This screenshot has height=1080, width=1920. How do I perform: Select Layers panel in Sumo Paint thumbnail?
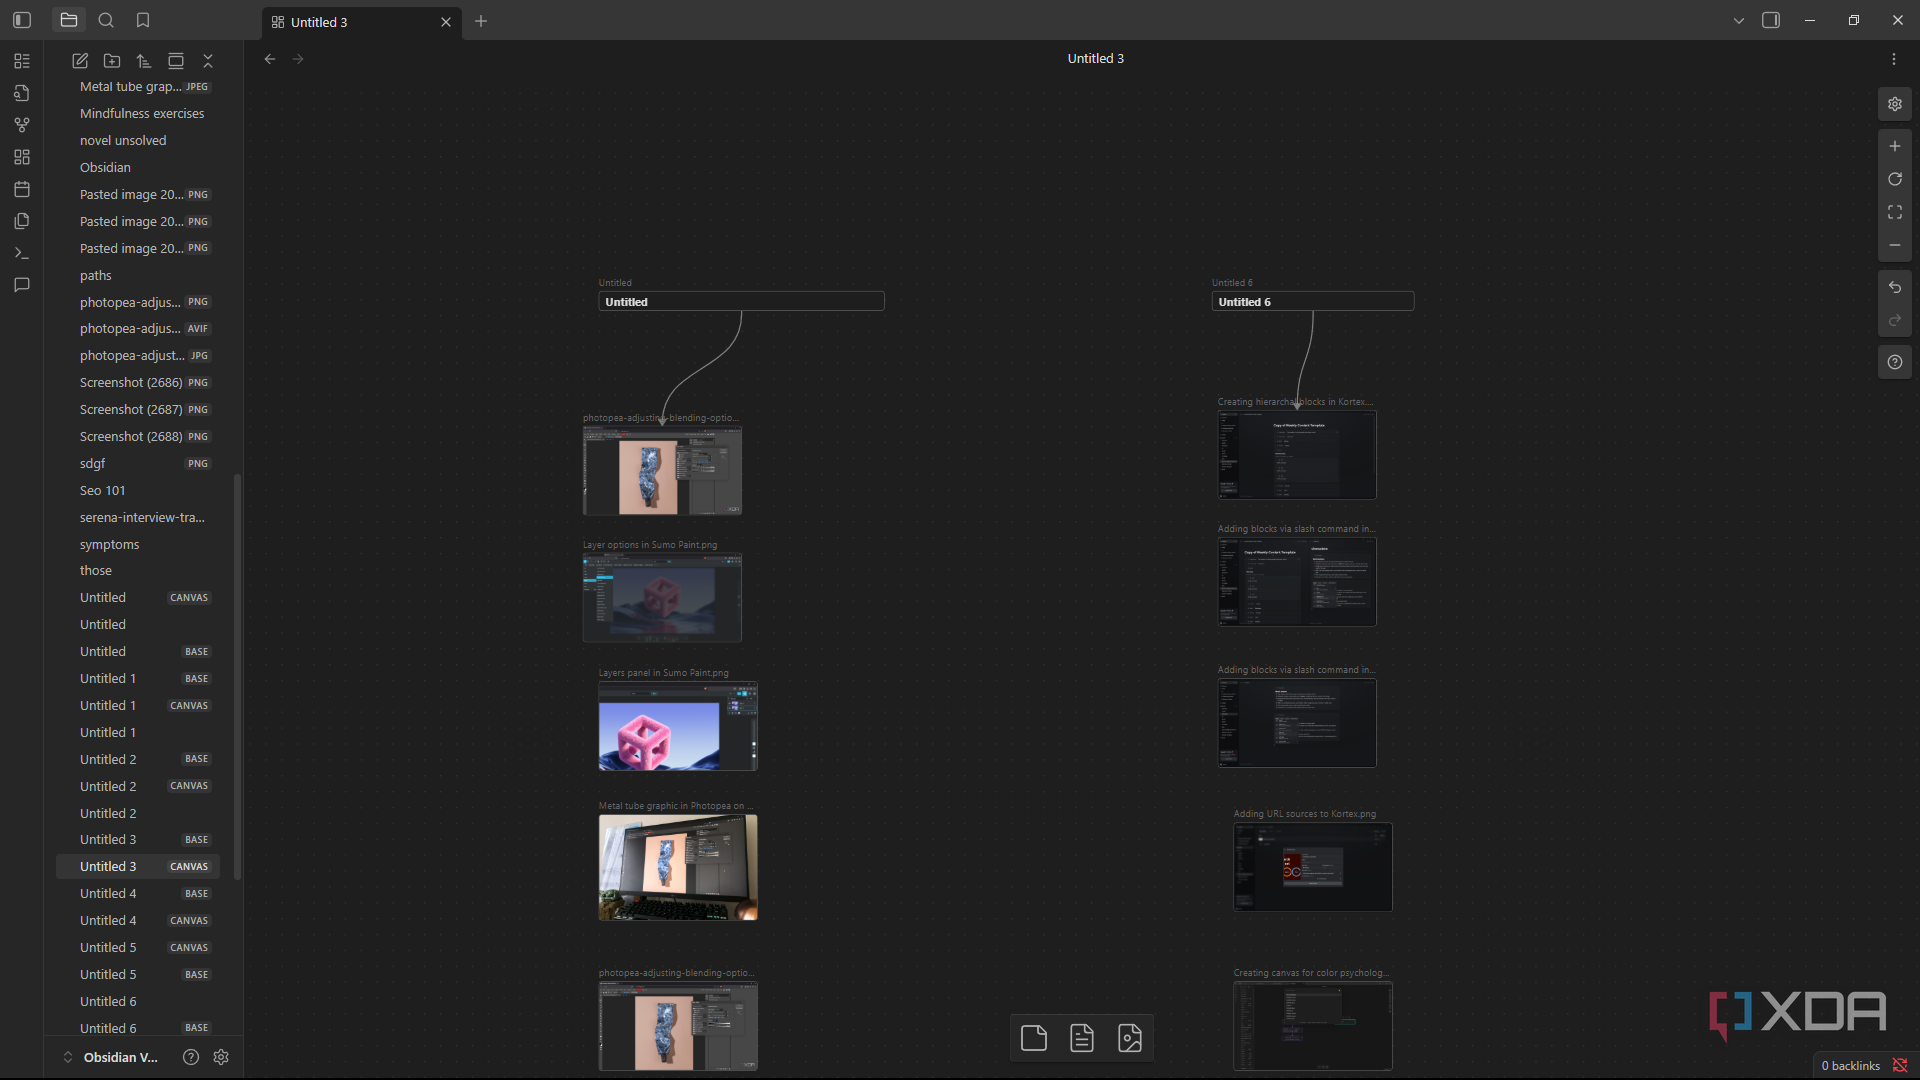click(x=678, y=726)
